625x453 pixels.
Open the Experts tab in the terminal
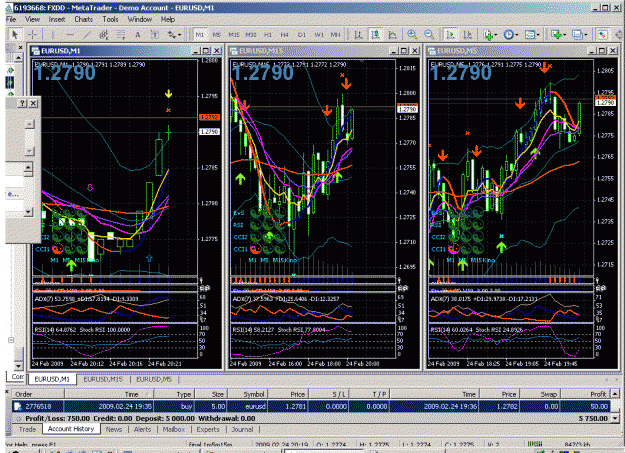208,429
